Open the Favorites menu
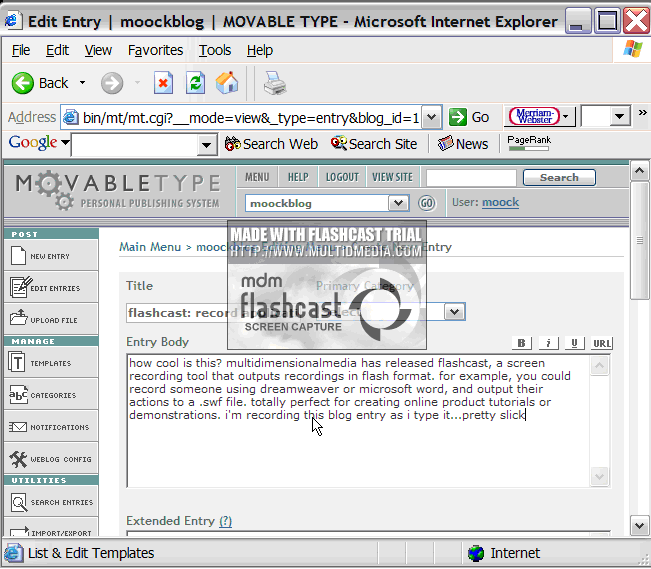The height and width of the screenshot is (569, 651). [155, 50]
